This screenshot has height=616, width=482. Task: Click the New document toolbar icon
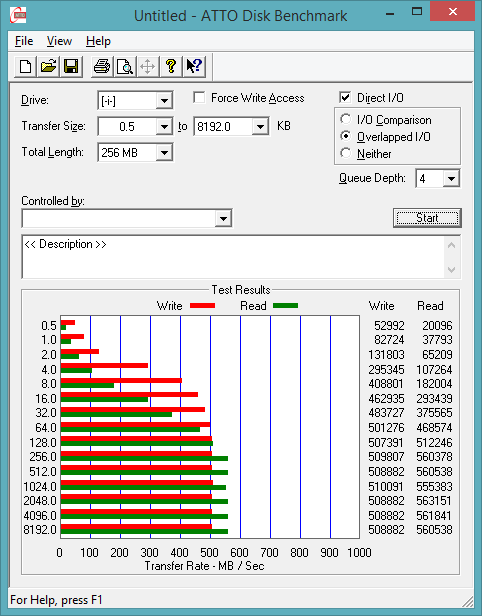[26, 66]
